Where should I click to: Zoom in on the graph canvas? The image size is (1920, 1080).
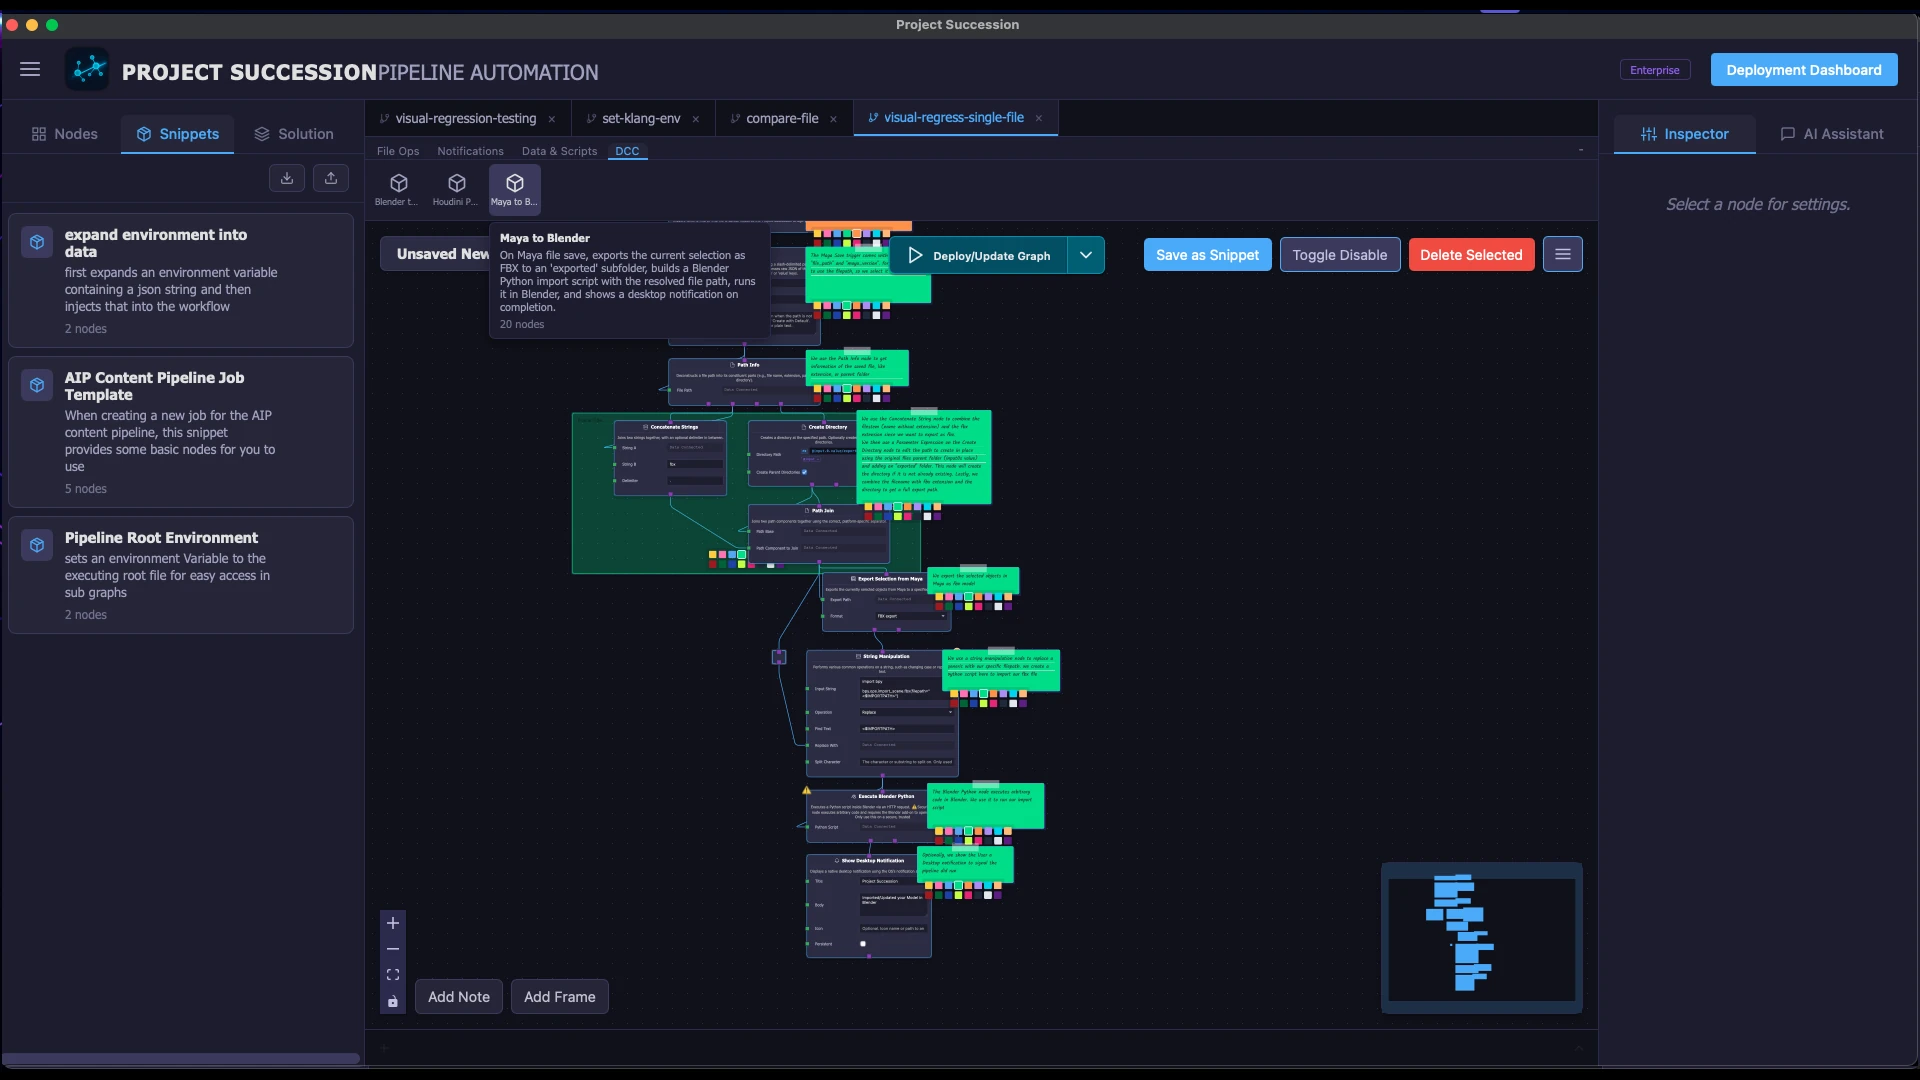pos(393,923)
